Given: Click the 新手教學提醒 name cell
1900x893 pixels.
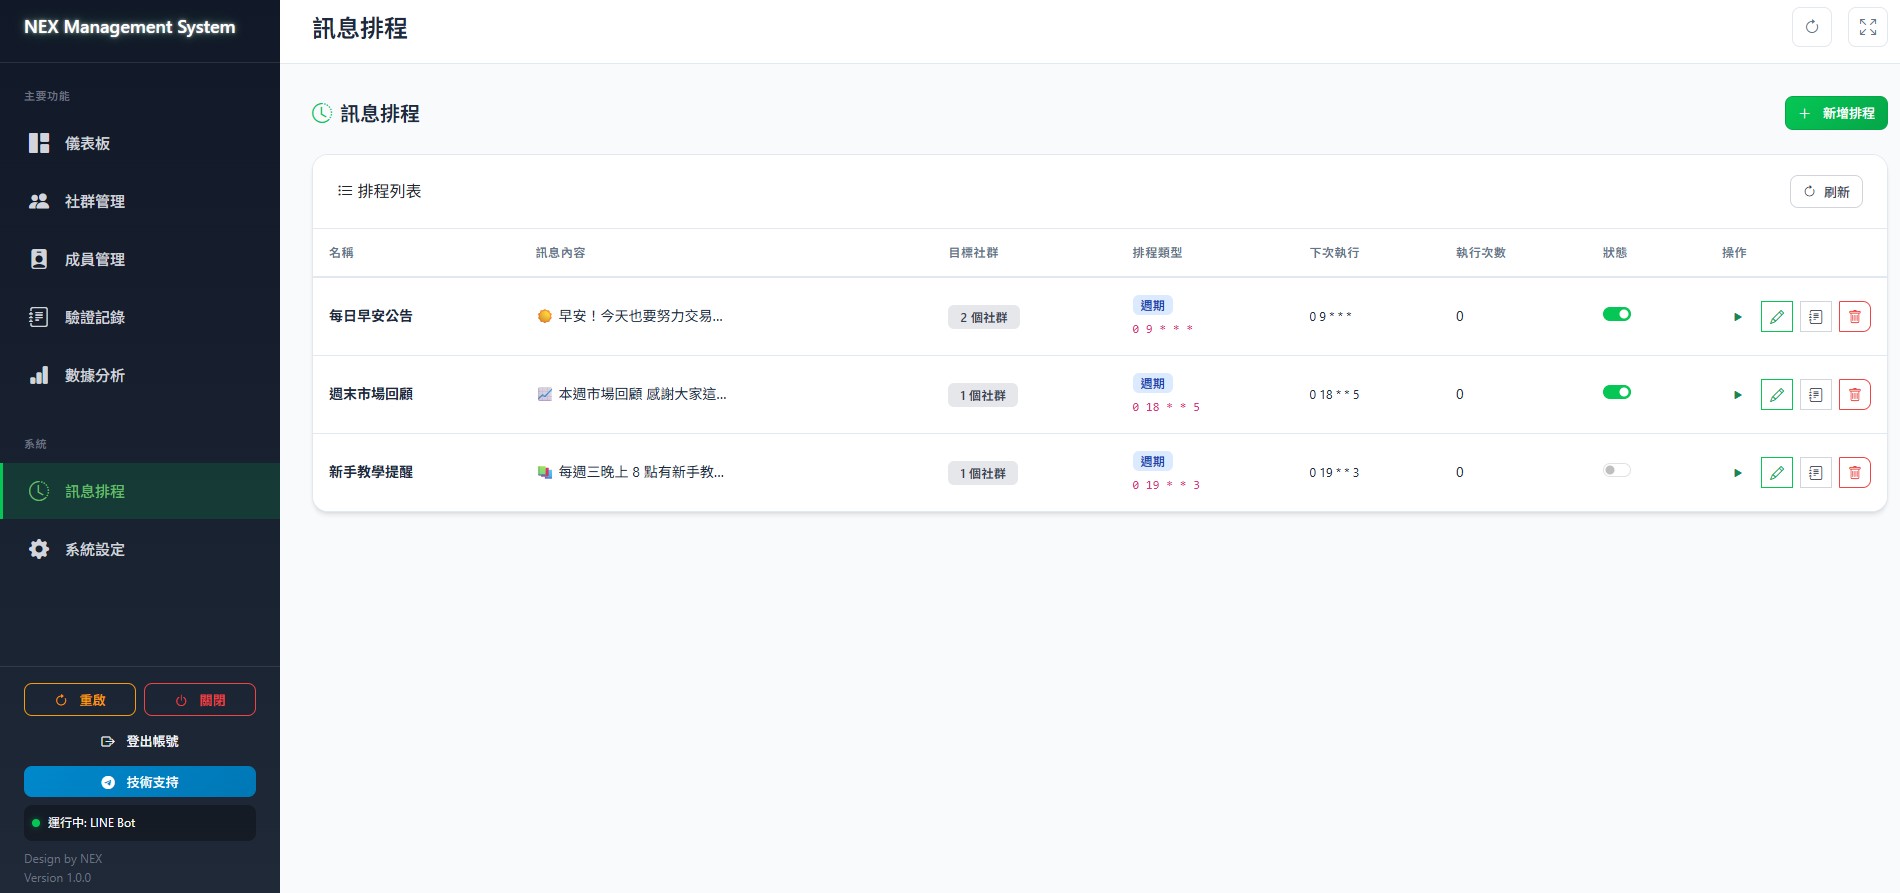Looking at the screenshot, I should pos(371,472).
